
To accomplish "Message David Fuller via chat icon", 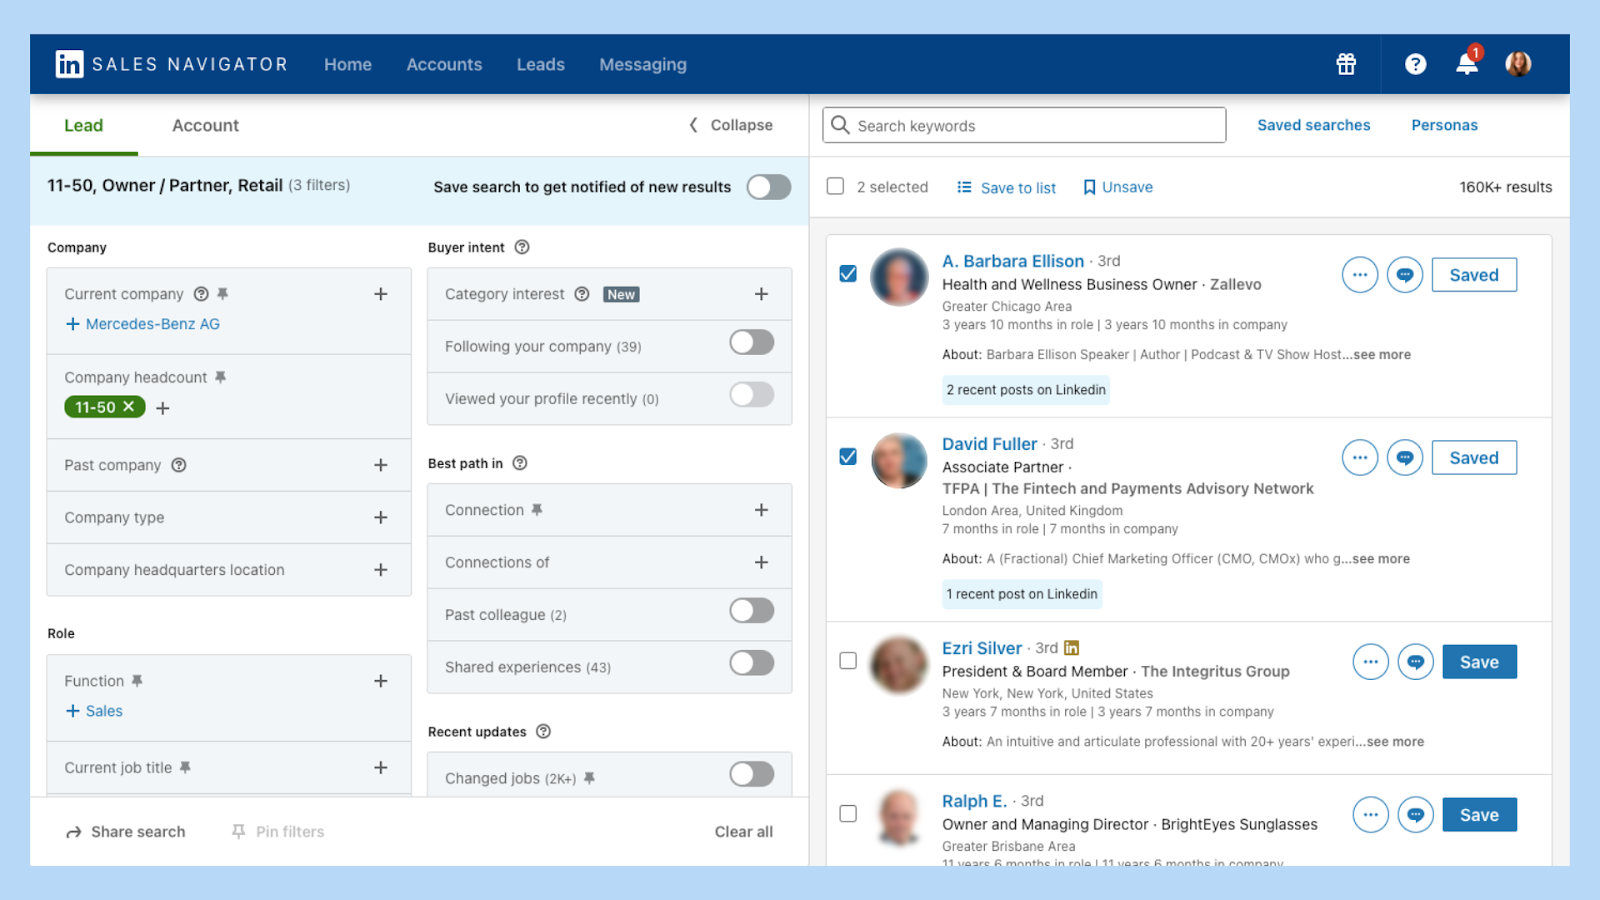I will click(1405, 458).
